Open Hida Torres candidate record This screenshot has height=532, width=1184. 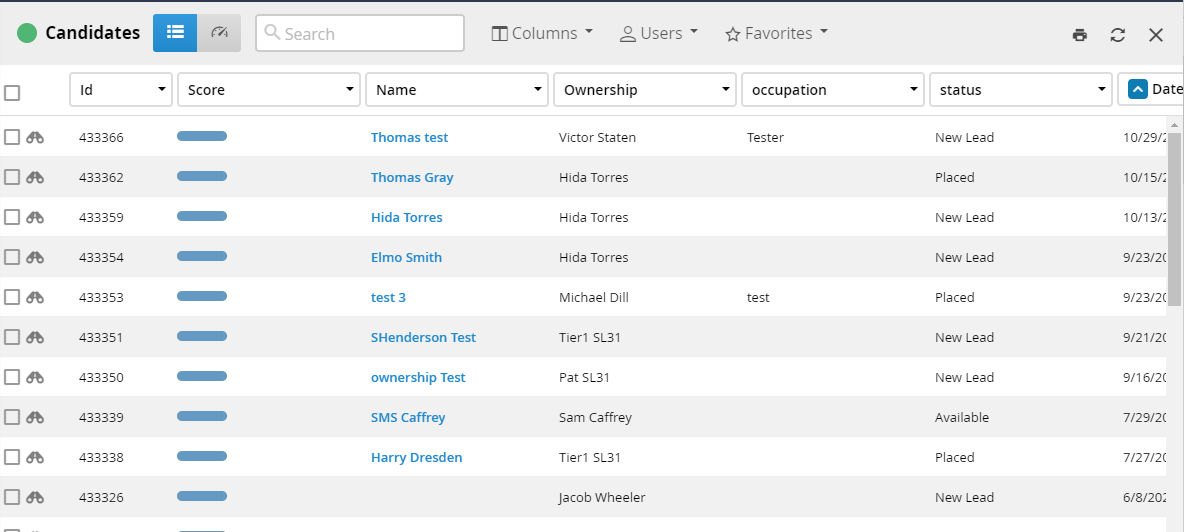pos(406,218)
